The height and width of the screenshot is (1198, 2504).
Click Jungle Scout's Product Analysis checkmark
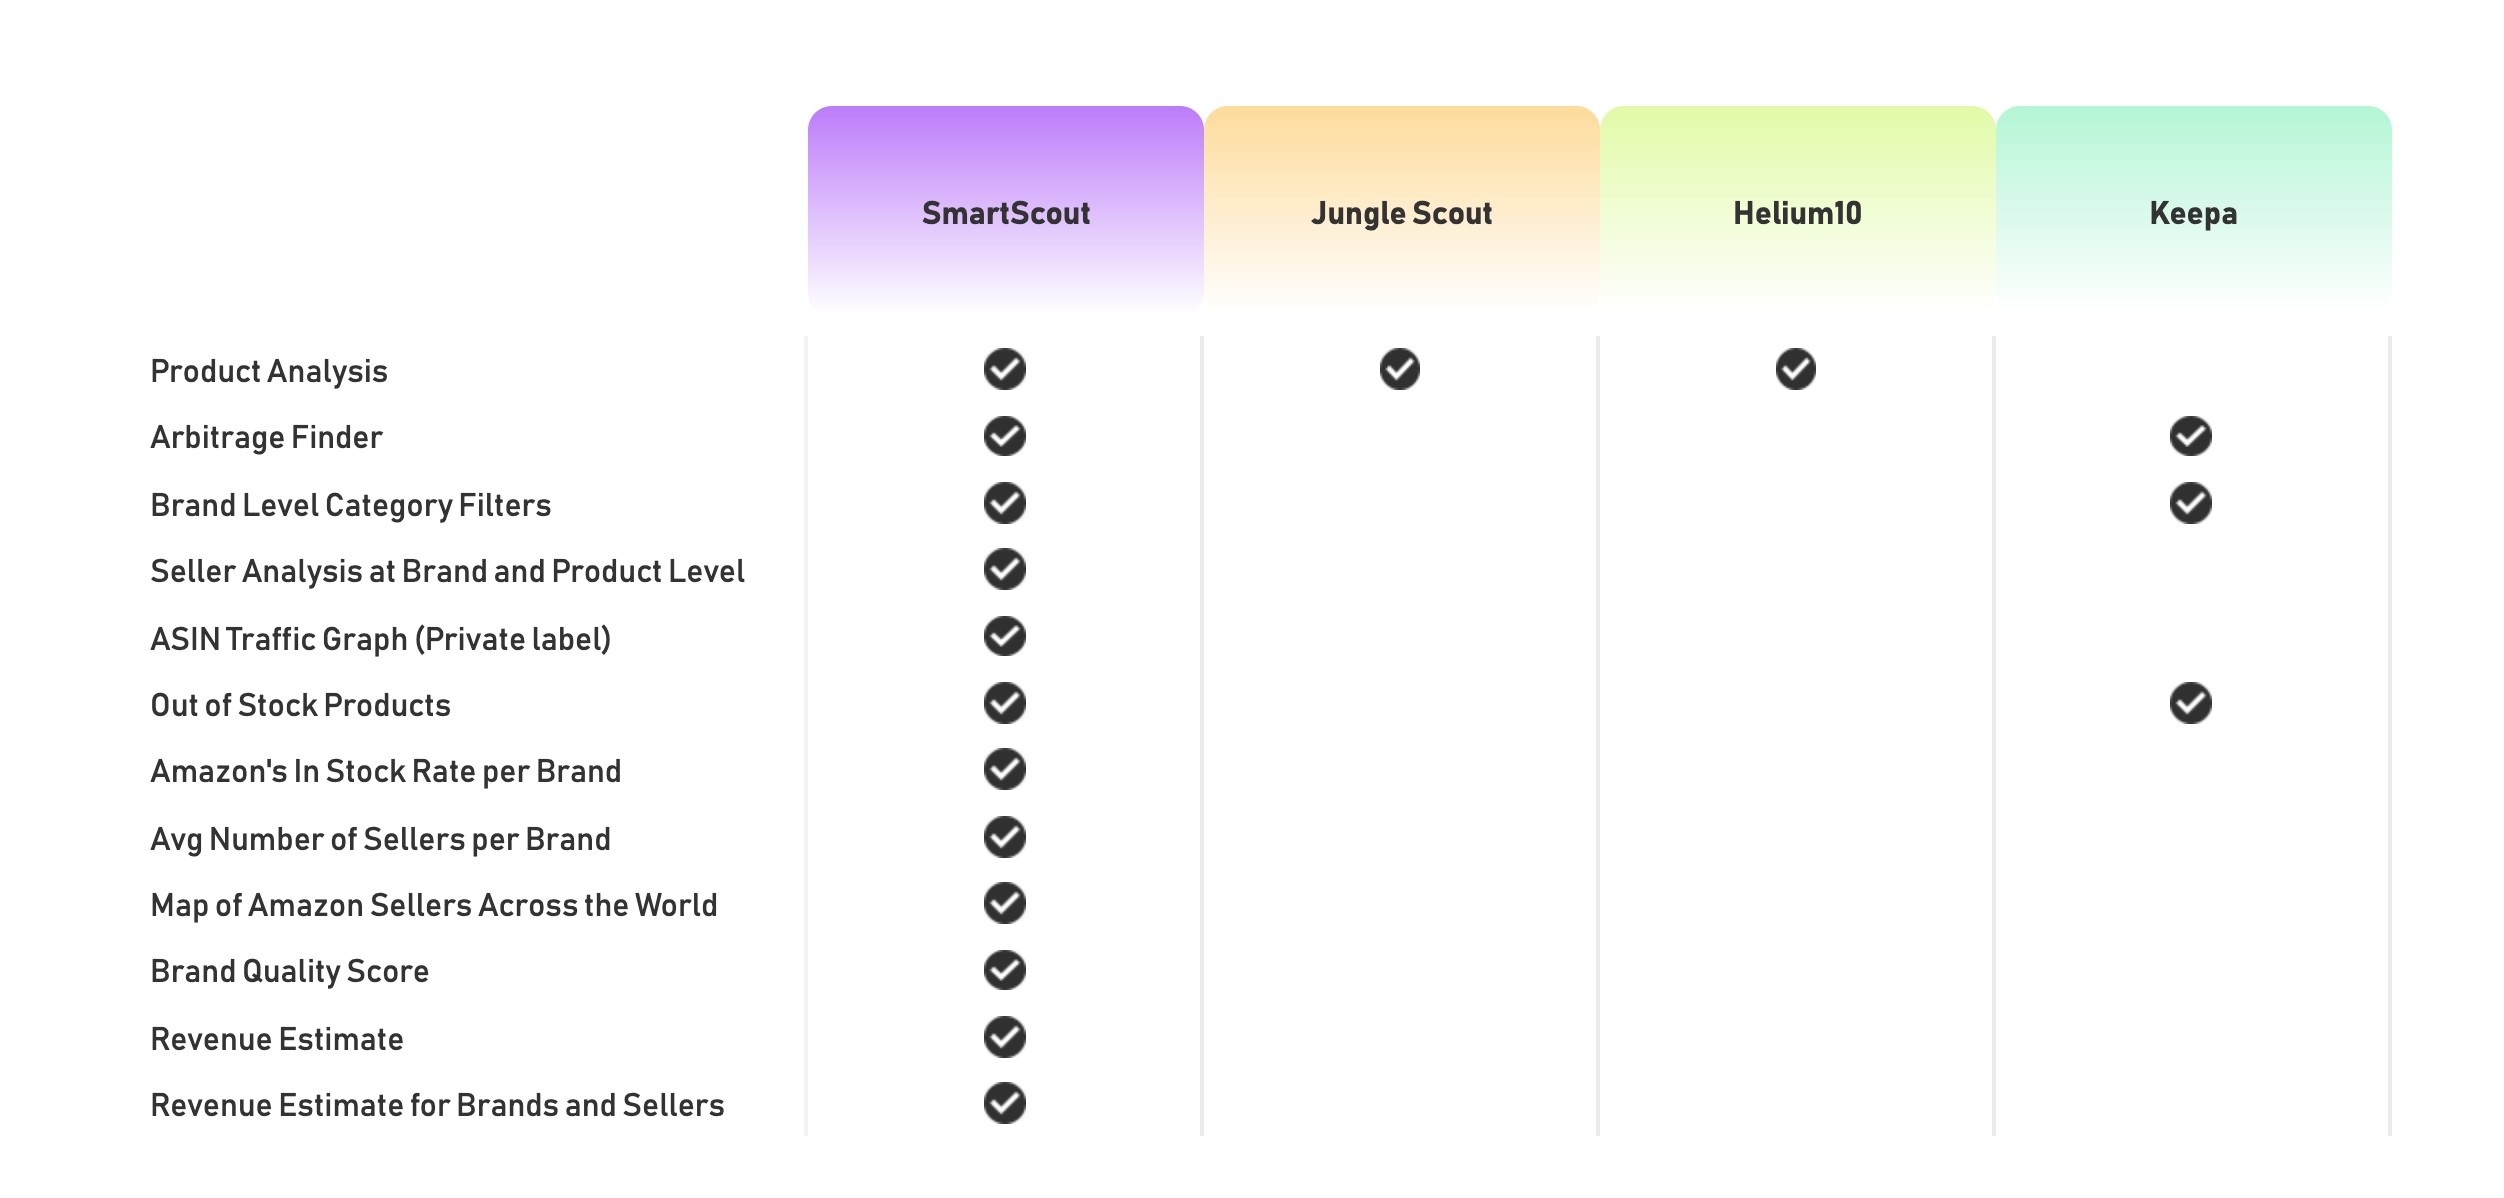[x=1399, y=369]
